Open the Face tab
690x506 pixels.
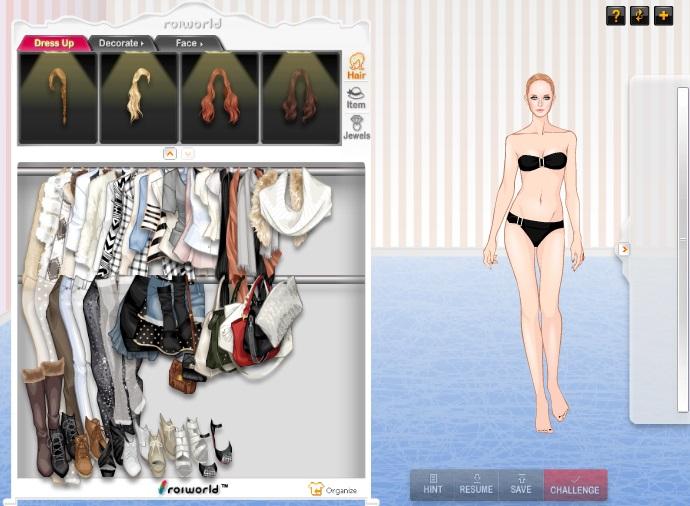click(187, 43)
